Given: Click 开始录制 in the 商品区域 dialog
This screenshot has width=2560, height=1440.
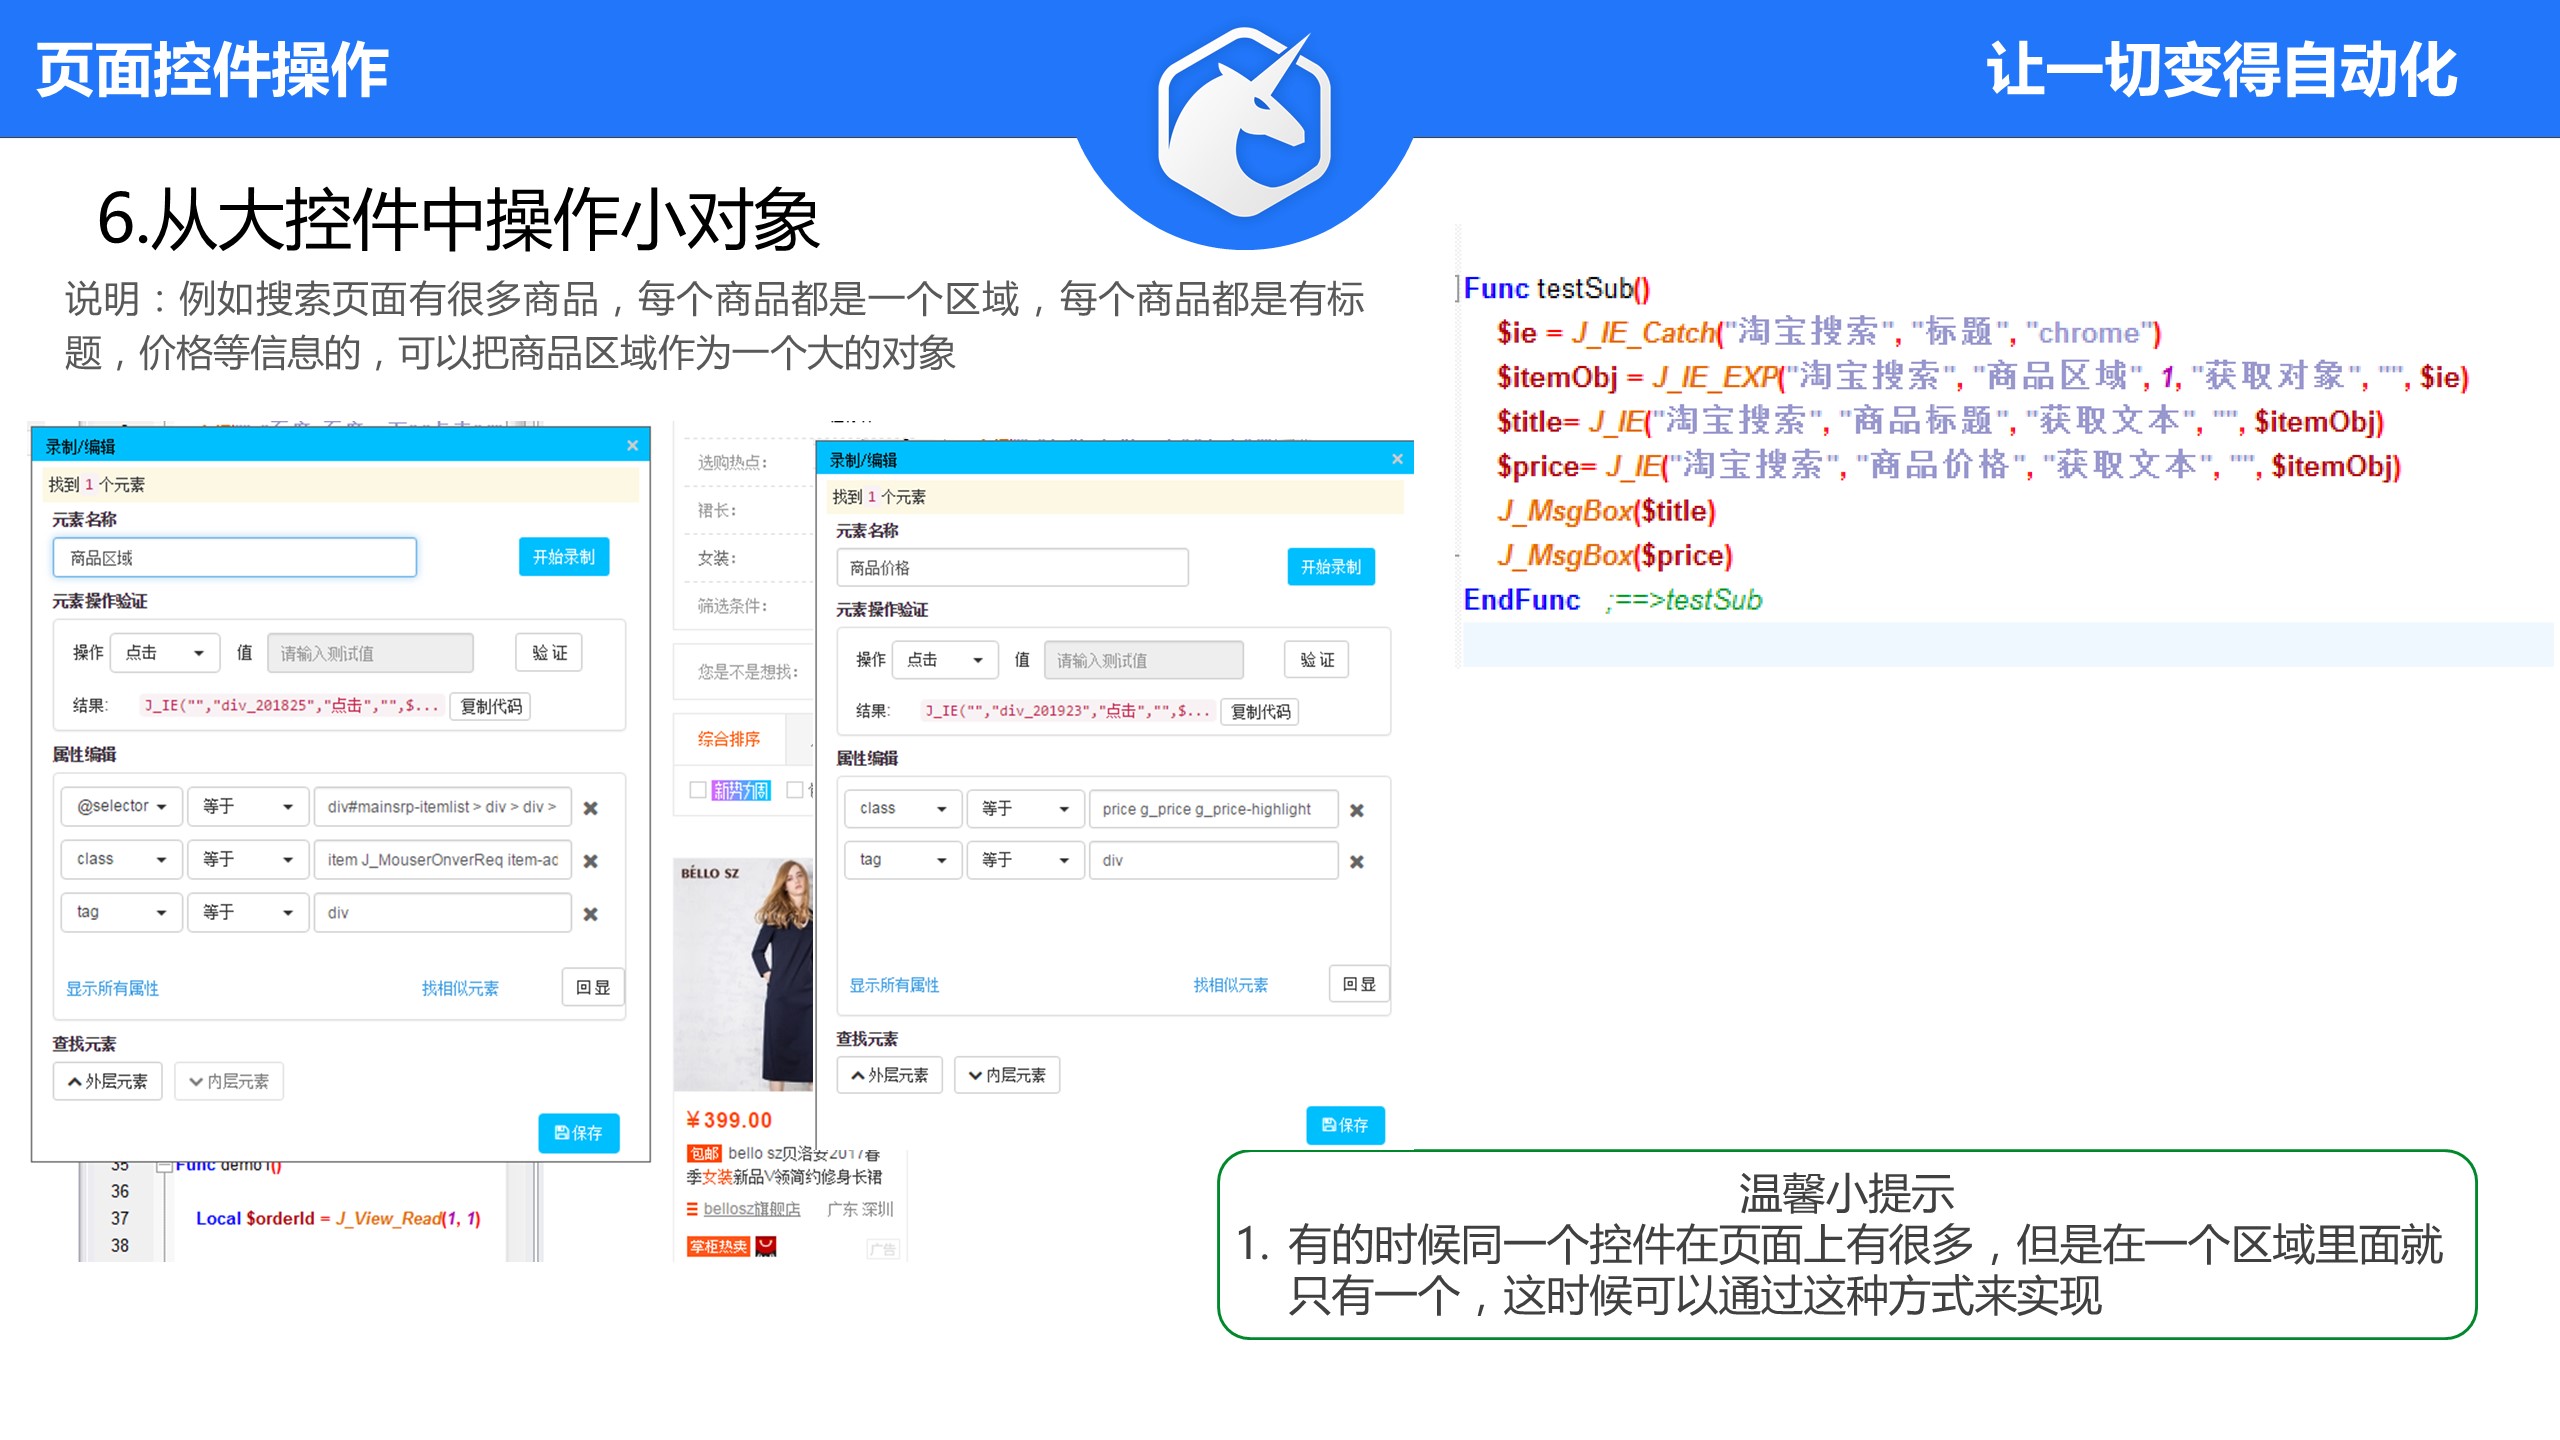Looking at the screenshot, I should (x=564, y=557).
